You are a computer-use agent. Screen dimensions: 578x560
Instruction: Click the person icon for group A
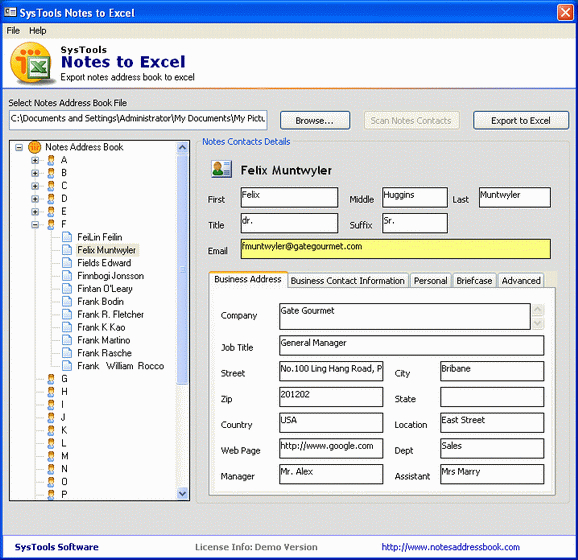pos(51,160)
